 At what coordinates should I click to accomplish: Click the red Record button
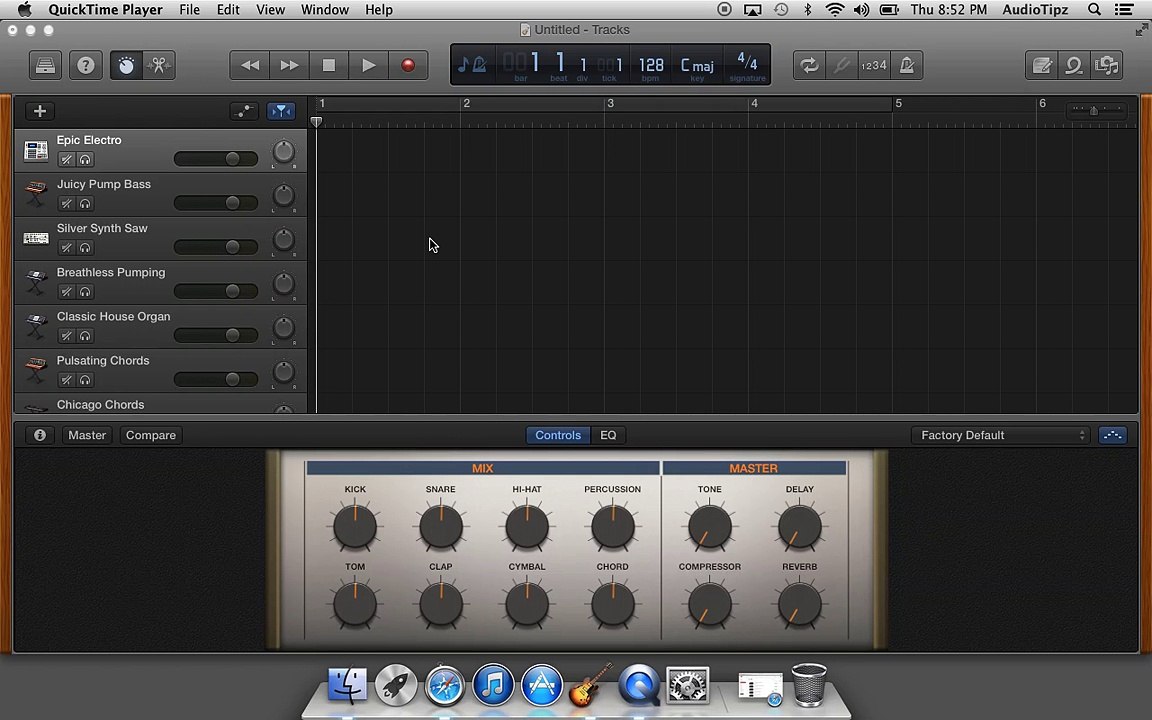click(408, 65)
